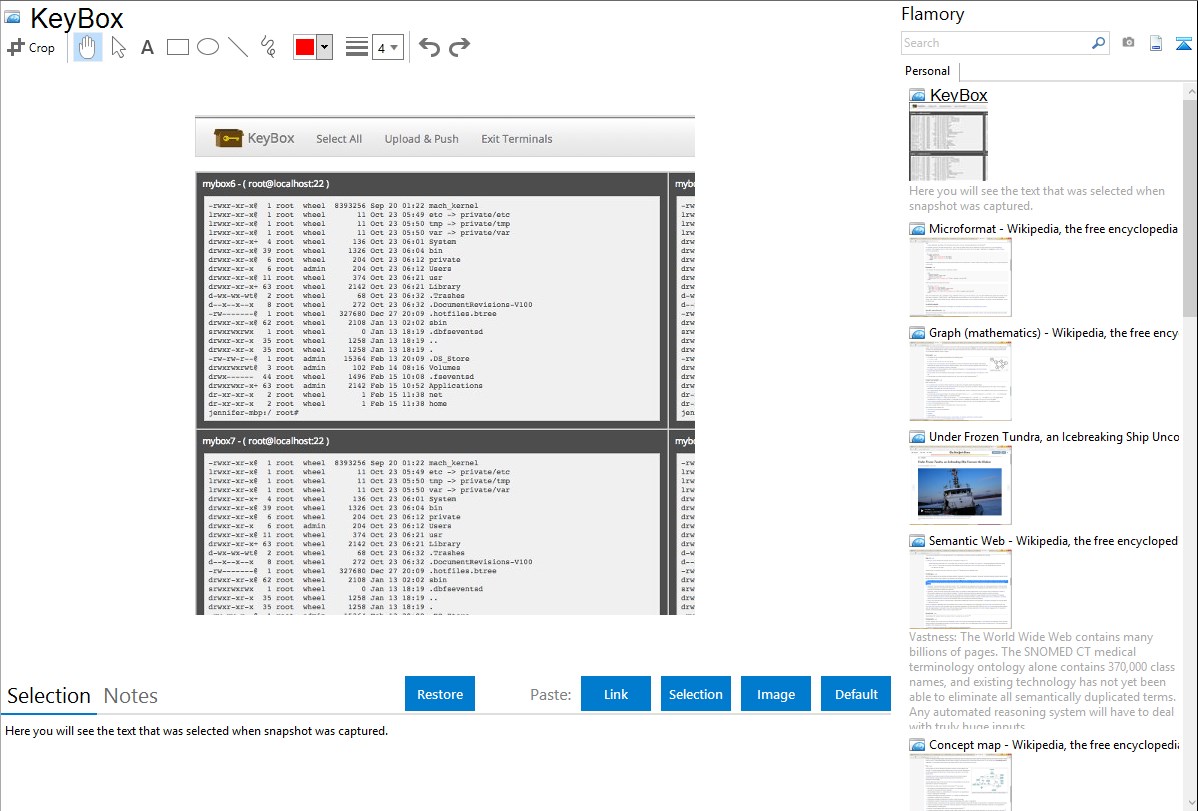The image size is (1198, 811).
Task: Open the color picker dropdown arrow
Action: [x=324, y=47]
